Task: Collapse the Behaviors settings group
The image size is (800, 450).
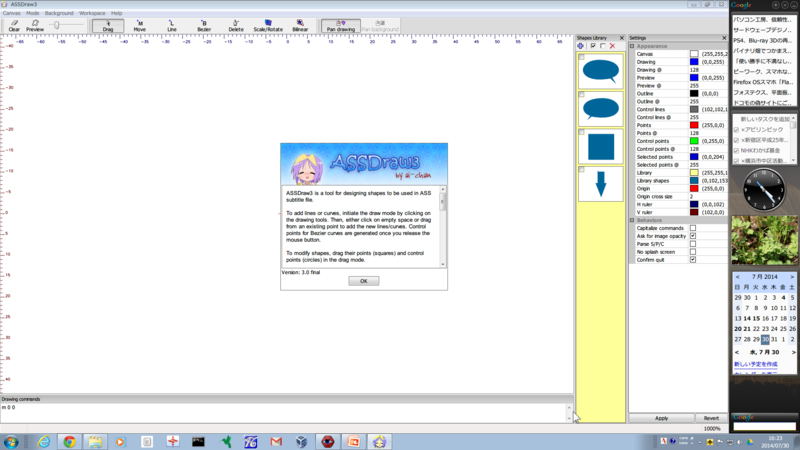Action: [x=632, y=220]
